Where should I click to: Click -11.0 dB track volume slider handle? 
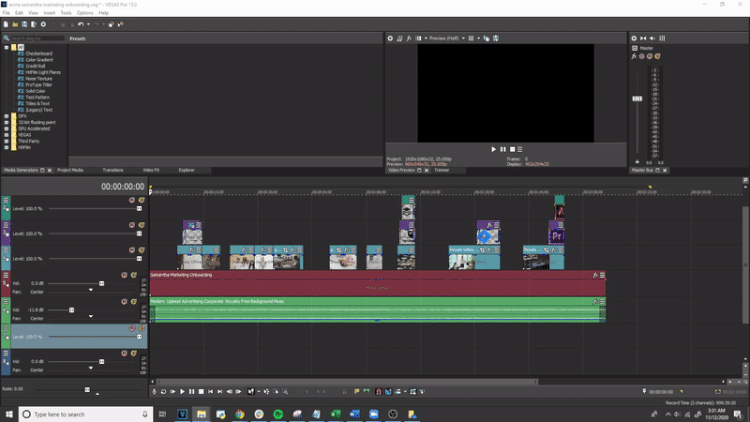pos(71,310)
